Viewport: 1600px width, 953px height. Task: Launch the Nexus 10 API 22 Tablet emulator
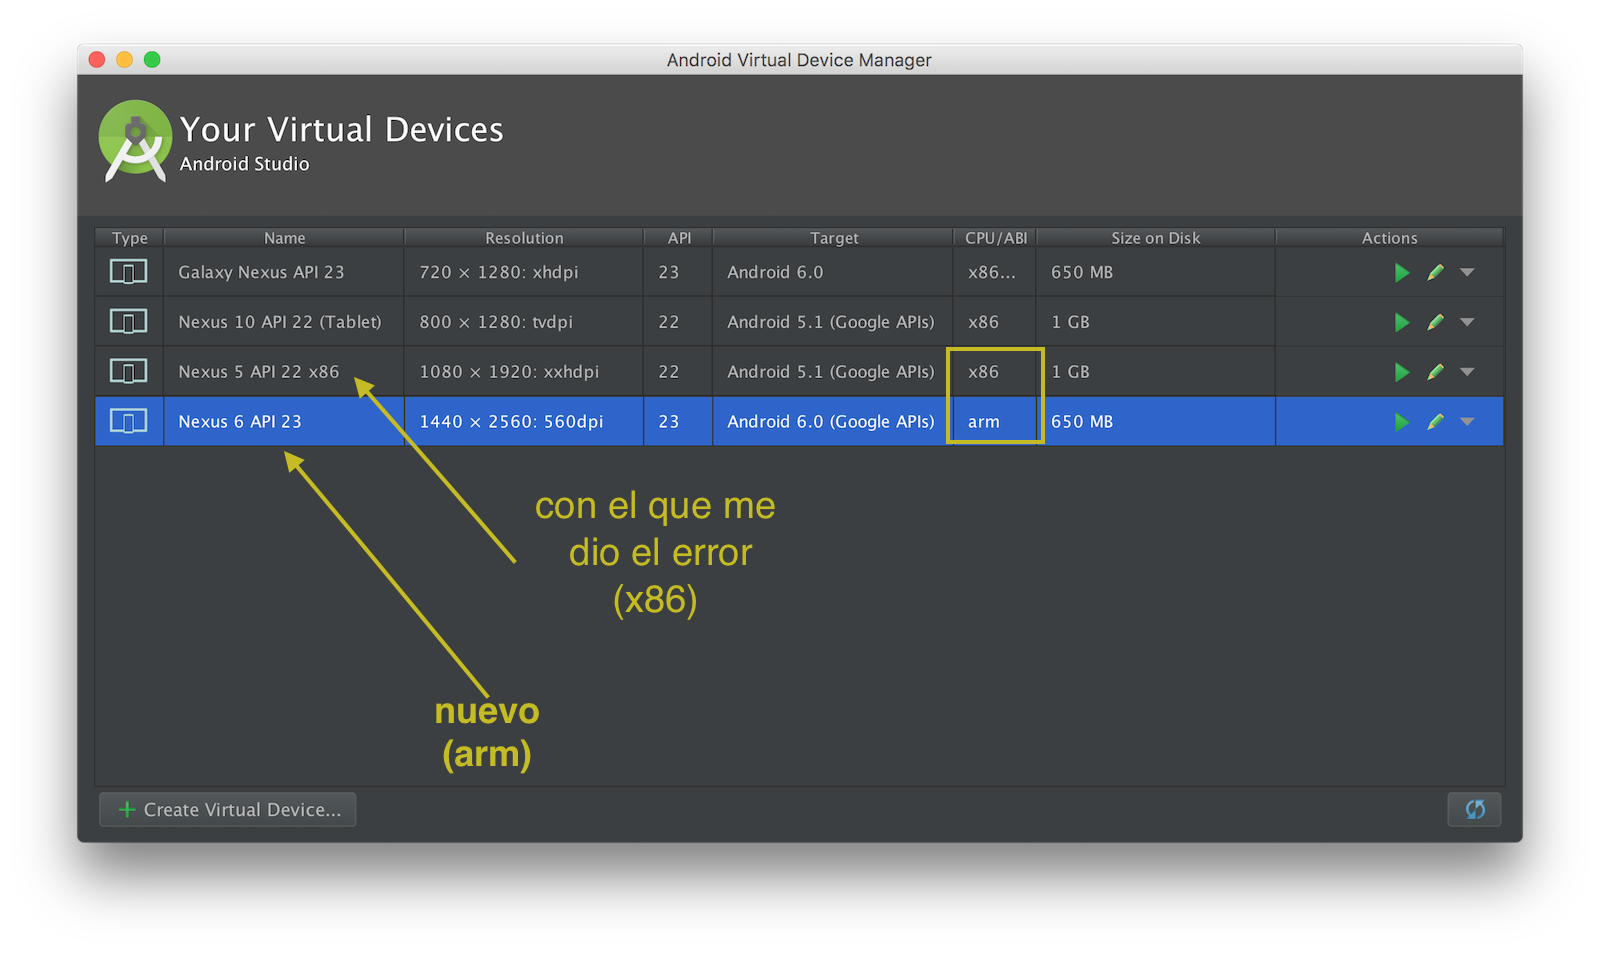(x=1402, y=322)
